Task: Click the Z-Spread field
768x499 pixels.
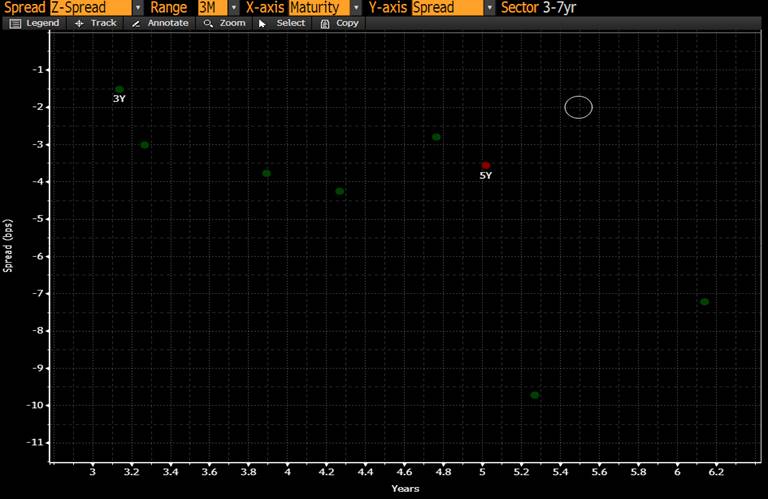Action: coord(91,7)
